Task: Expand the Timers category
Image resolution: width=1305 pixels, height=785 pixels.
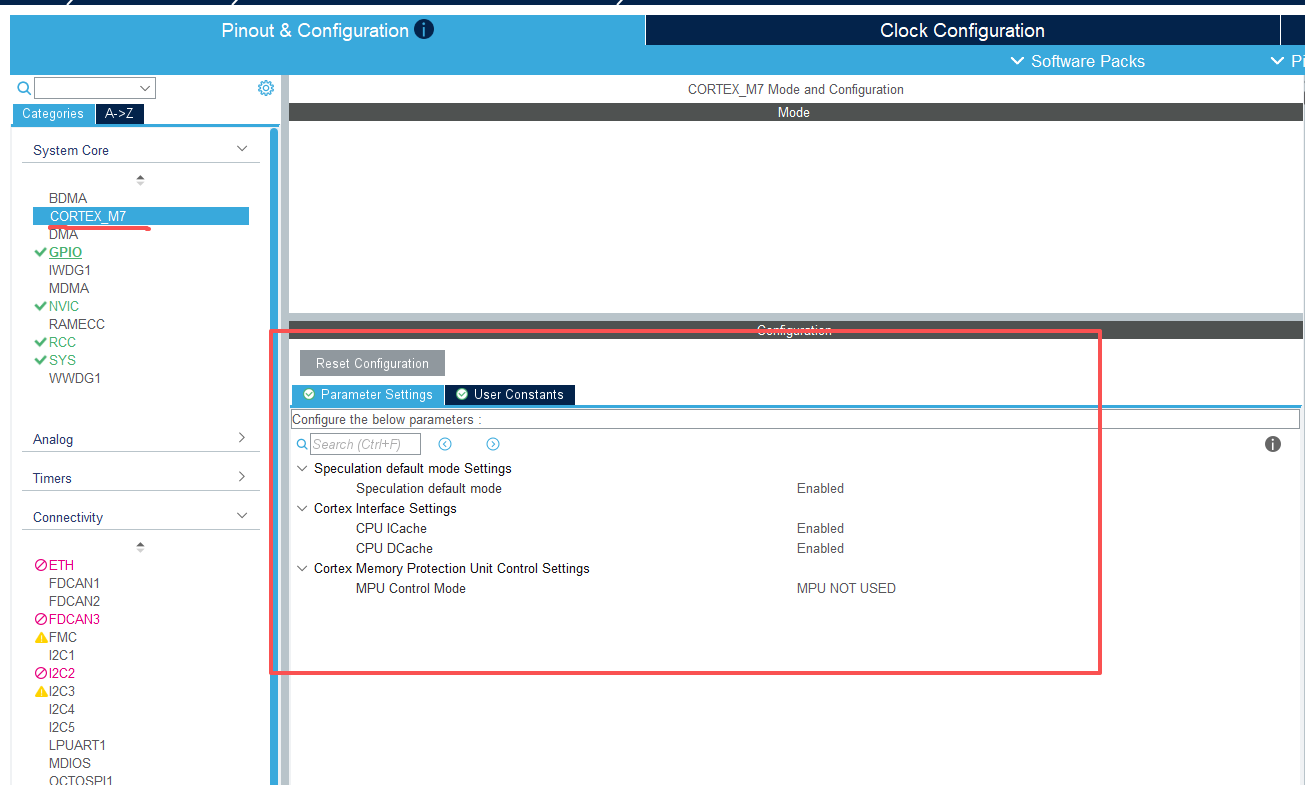Action: click(x=242, y=477)
